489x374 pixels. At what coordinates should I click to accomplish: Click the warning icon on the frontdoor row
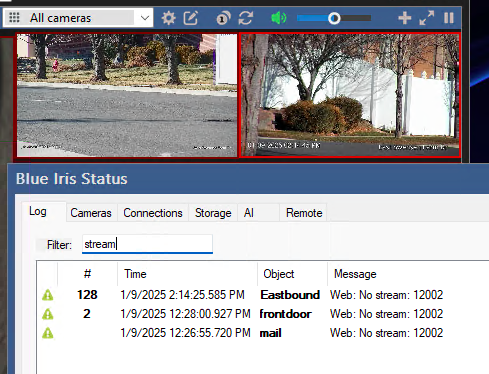(x=48, y=314)
